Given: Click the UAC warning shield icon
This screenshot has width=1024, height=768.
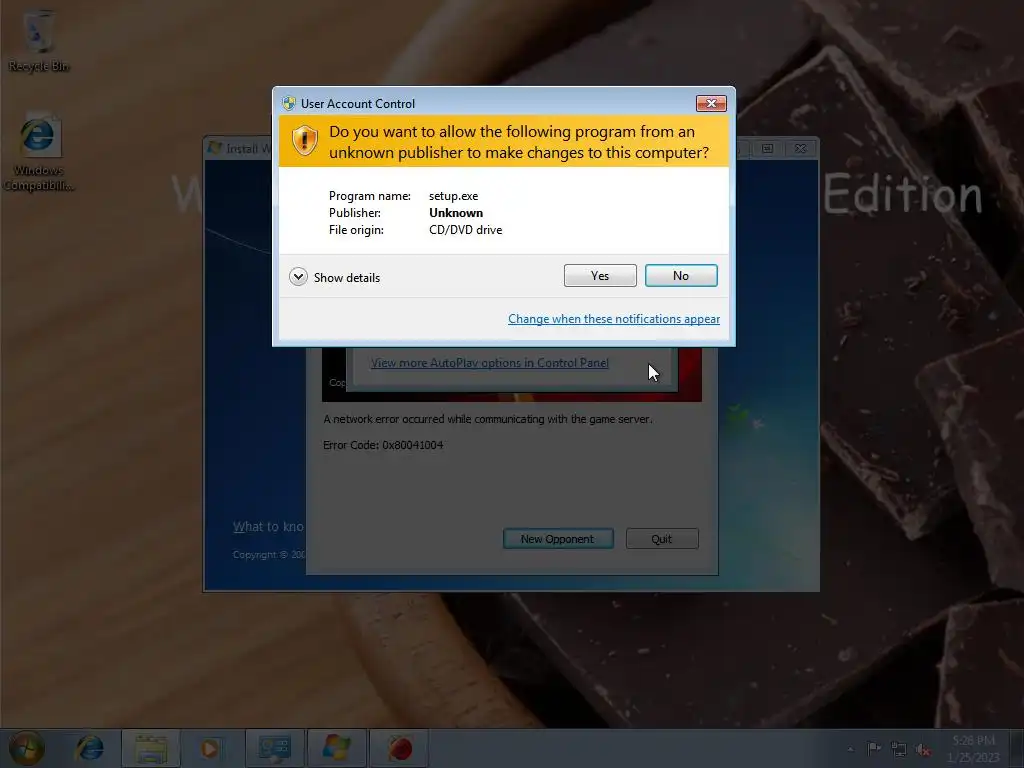Looking at the screenshot, I should click(304, 140).
